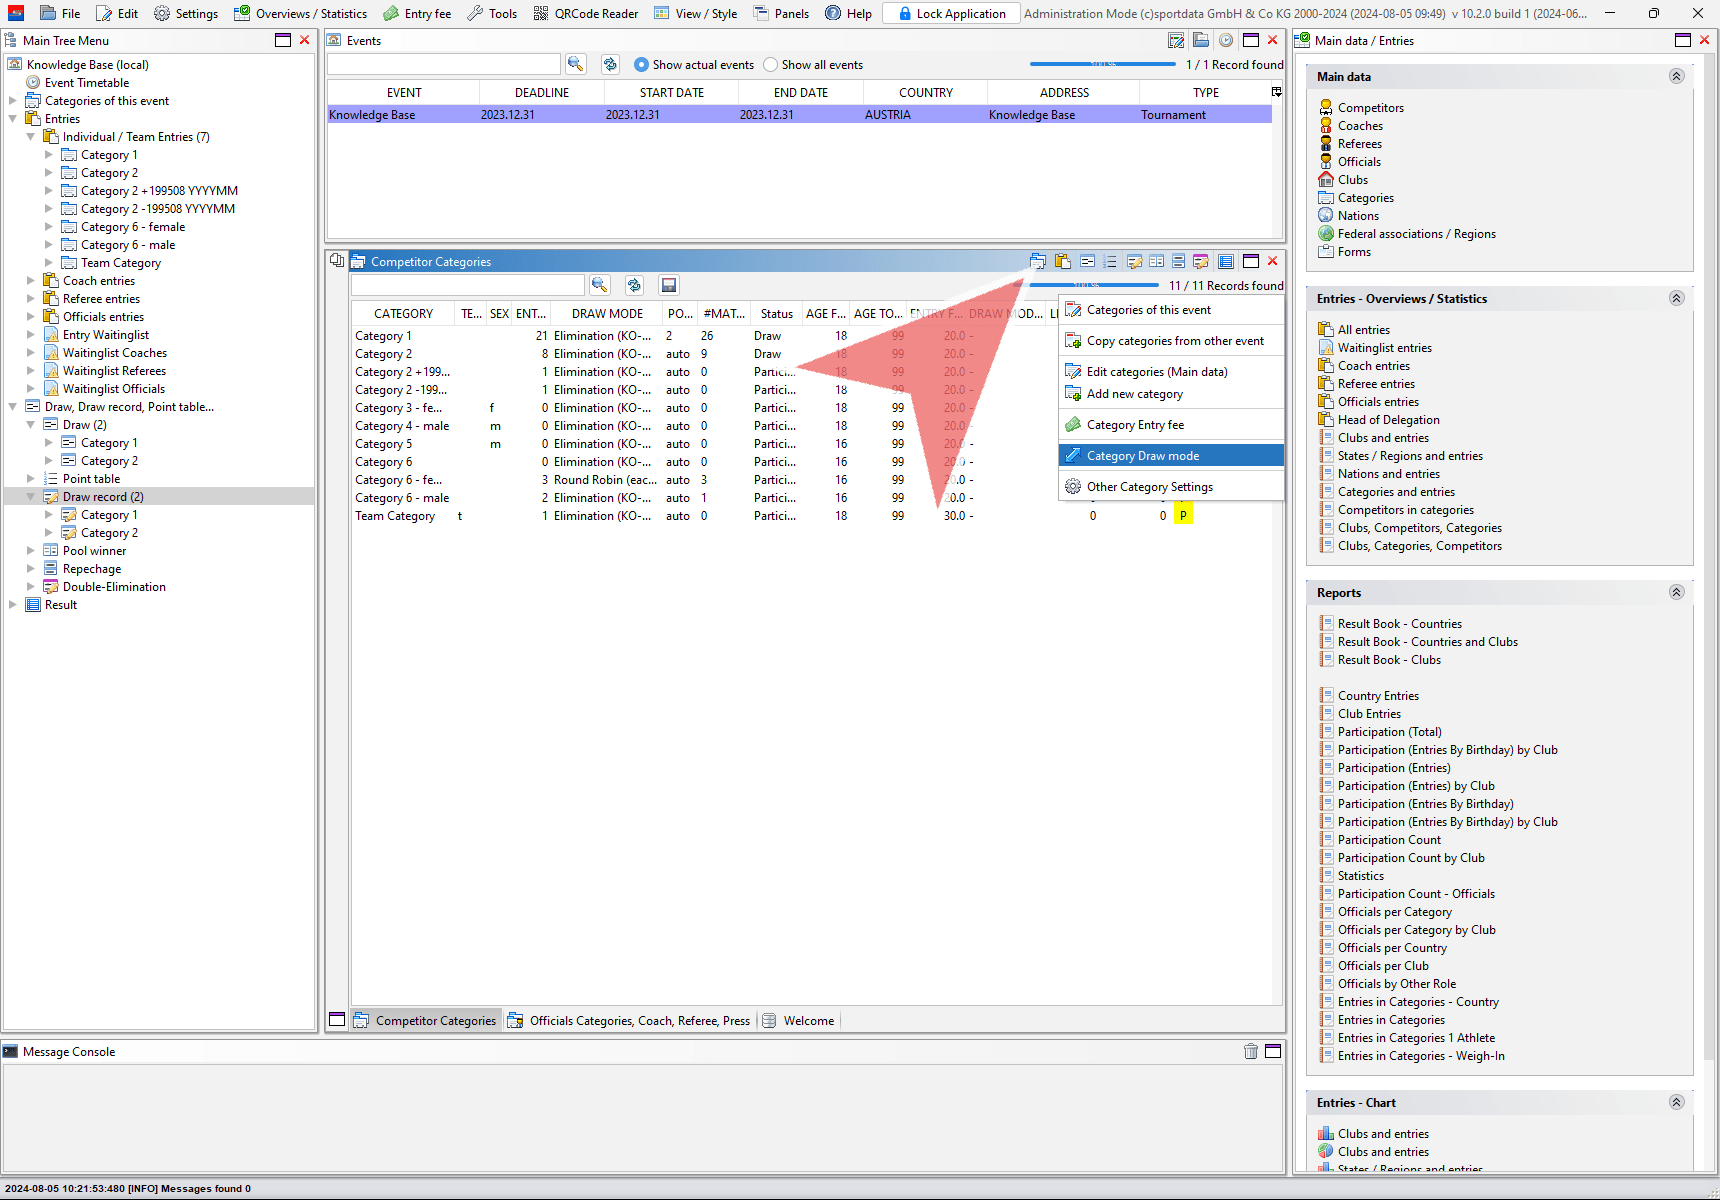The width and height of the screenshot is (1720, 1200).
Task: Click the yellow 'p' cell in Team Category row
Action: [1183, 516]
